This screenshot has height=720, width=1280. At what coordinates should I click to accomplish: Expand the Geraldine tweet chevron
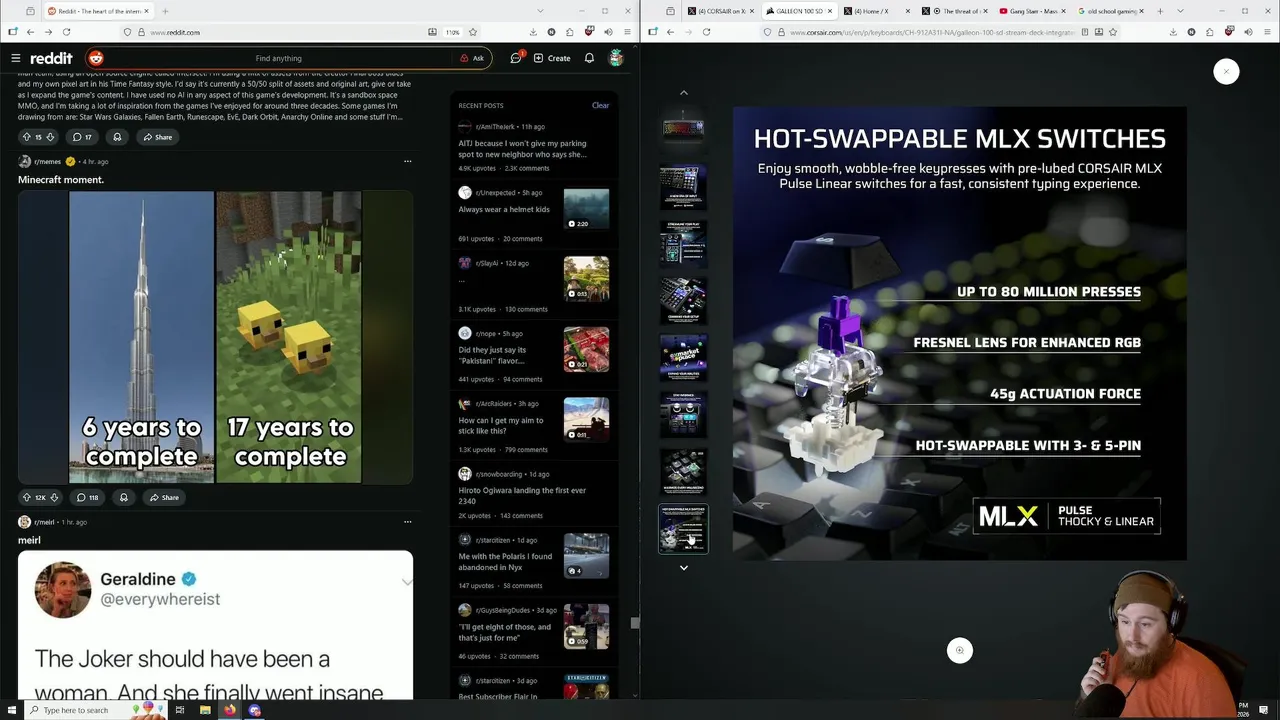click(x=406, y=582)
